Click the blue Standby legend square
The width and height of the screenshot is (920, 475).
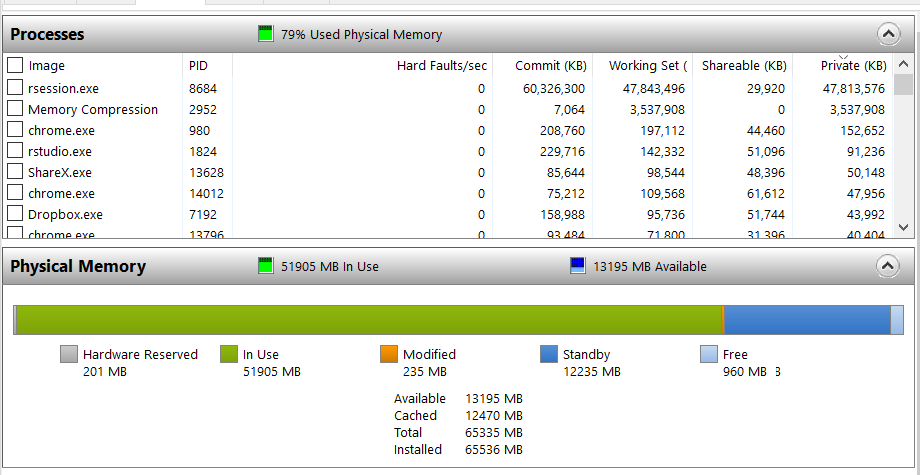549,354
